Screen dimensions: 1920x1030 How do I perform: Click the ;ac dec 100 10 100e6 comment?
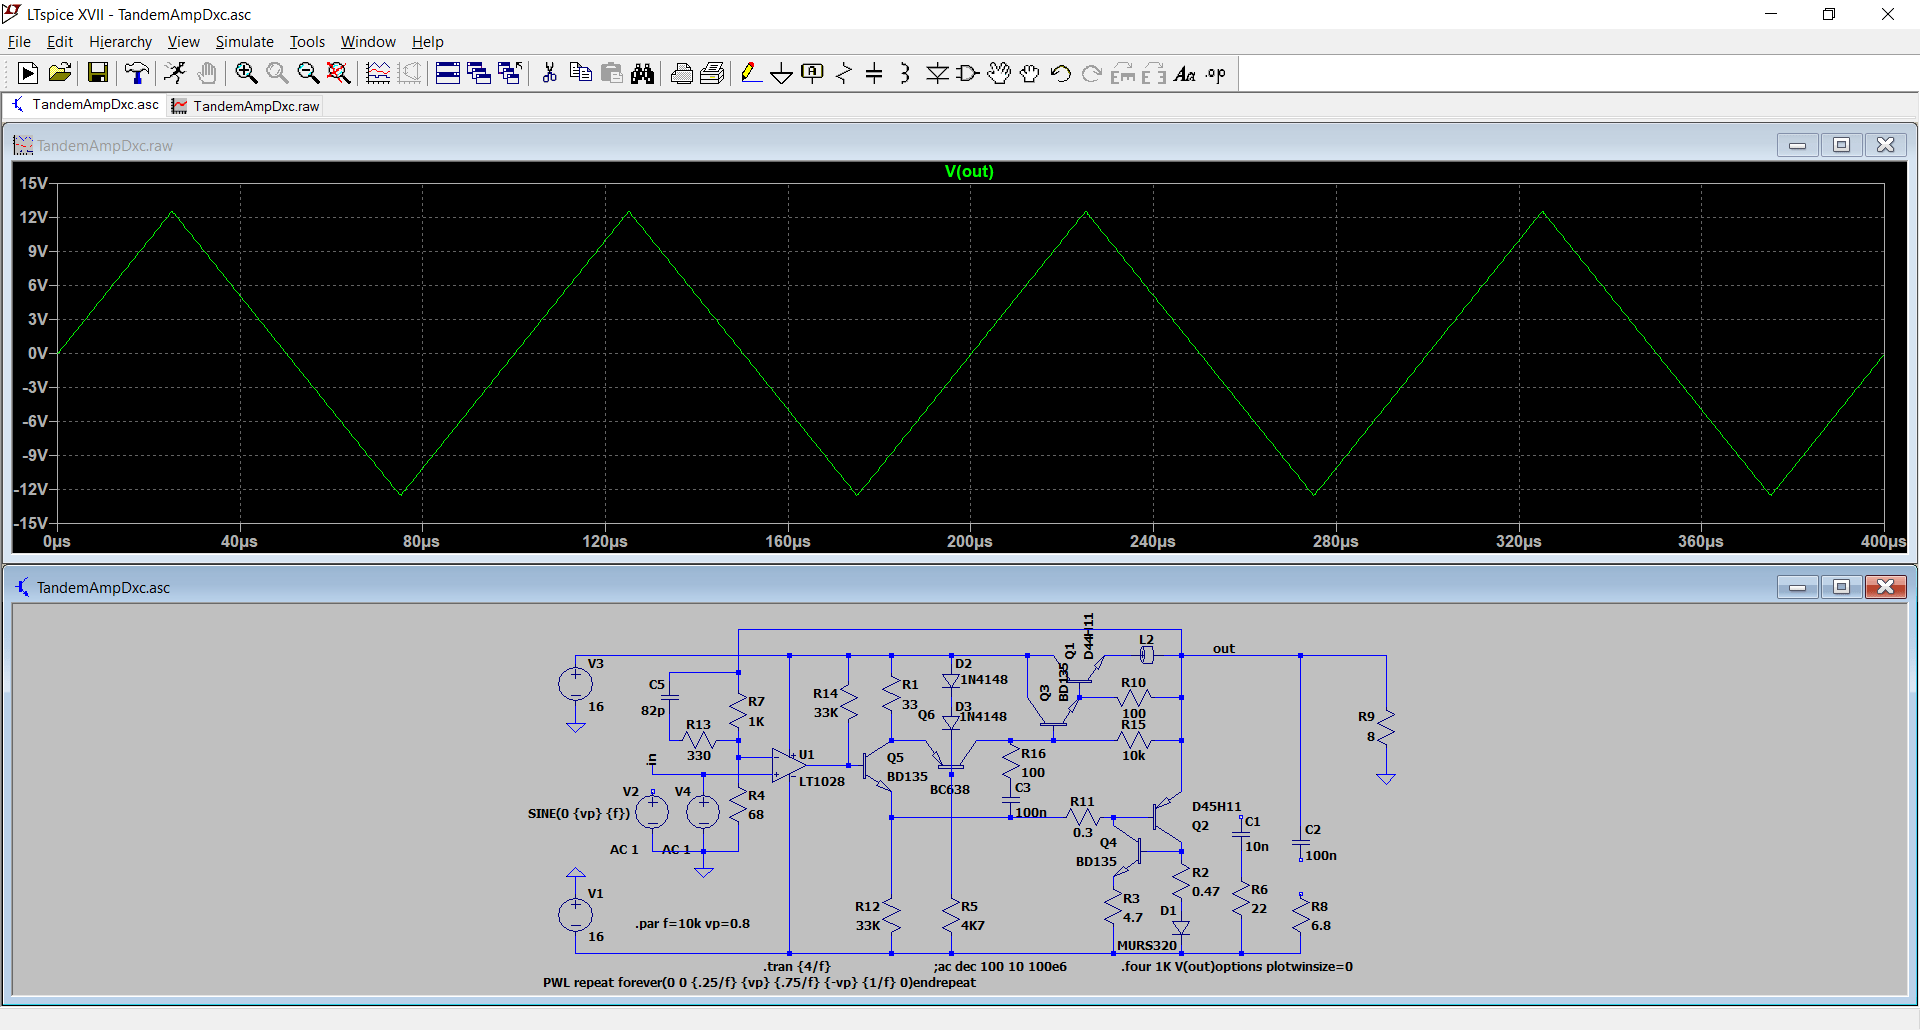point(1000,966)
